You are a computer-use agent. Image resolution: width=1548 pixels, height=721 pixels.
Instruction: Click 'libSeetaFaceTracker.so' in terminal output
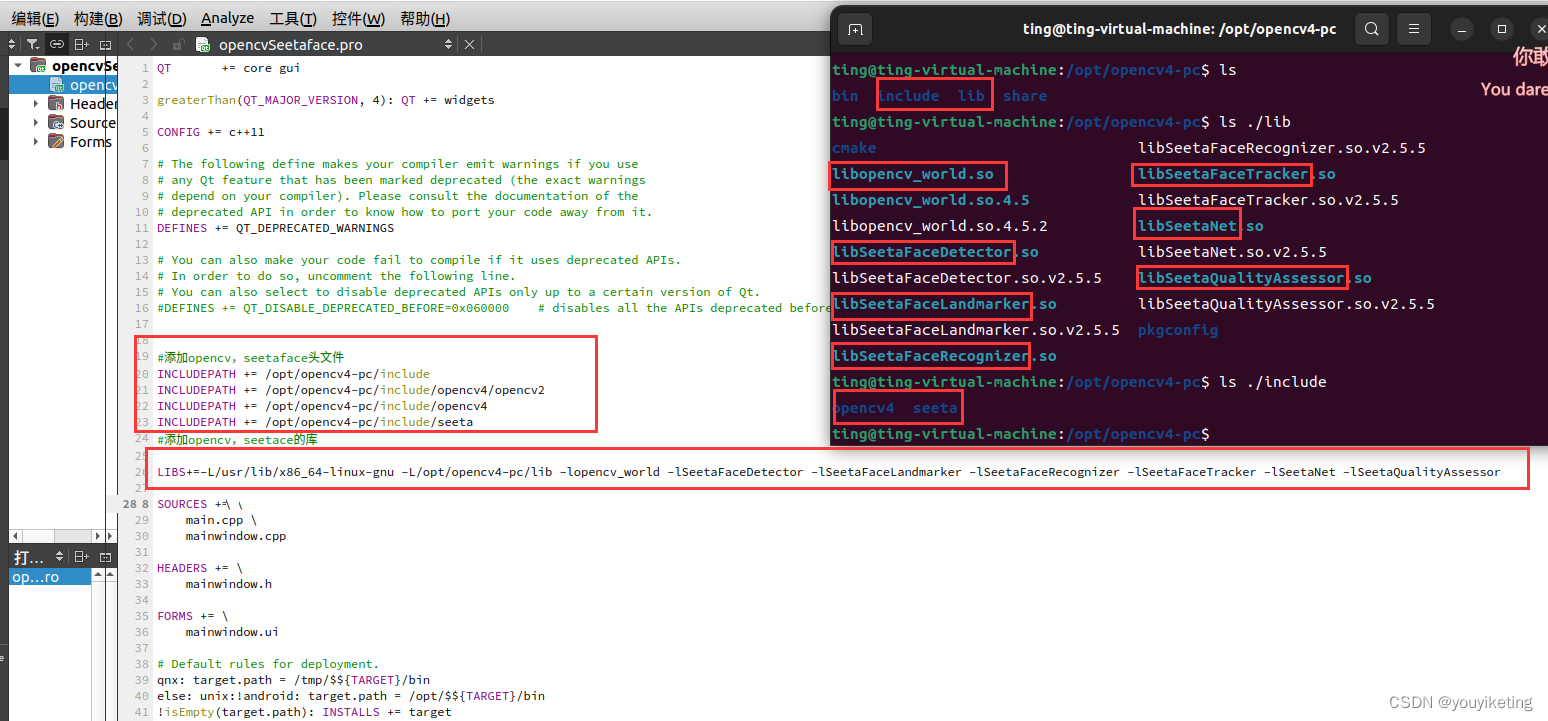pos(1236,174)
